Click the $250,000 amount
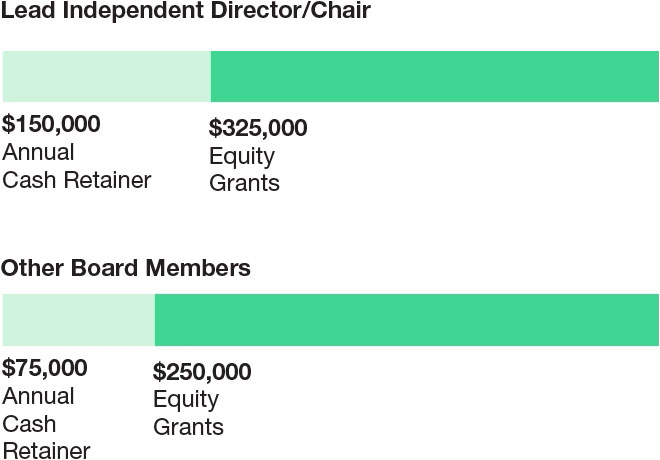Screen dimensions: 660x460 tap(202, 372)
